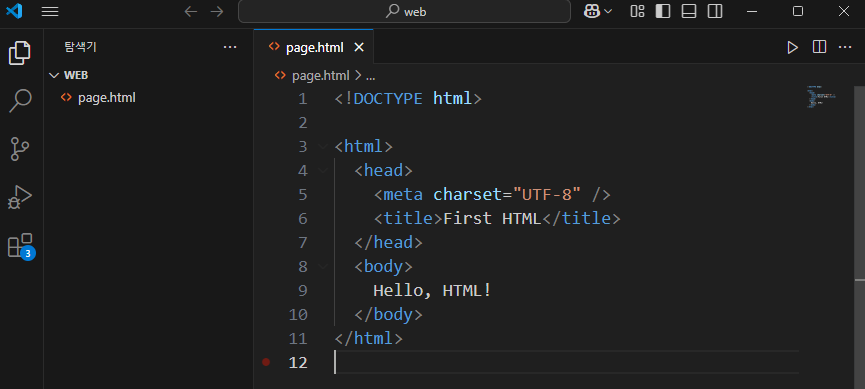The height and width of the screenshot is (389, 865).
Task: Open the Explorer view in activity bar
Action: (20, 53)
